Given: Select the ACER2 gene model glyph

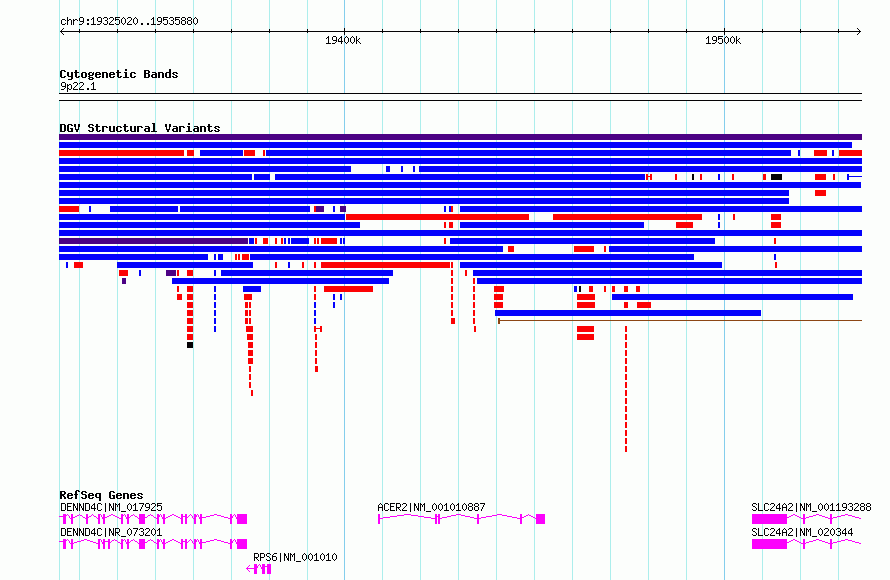Looking at the screenshot, I should 461,519.
